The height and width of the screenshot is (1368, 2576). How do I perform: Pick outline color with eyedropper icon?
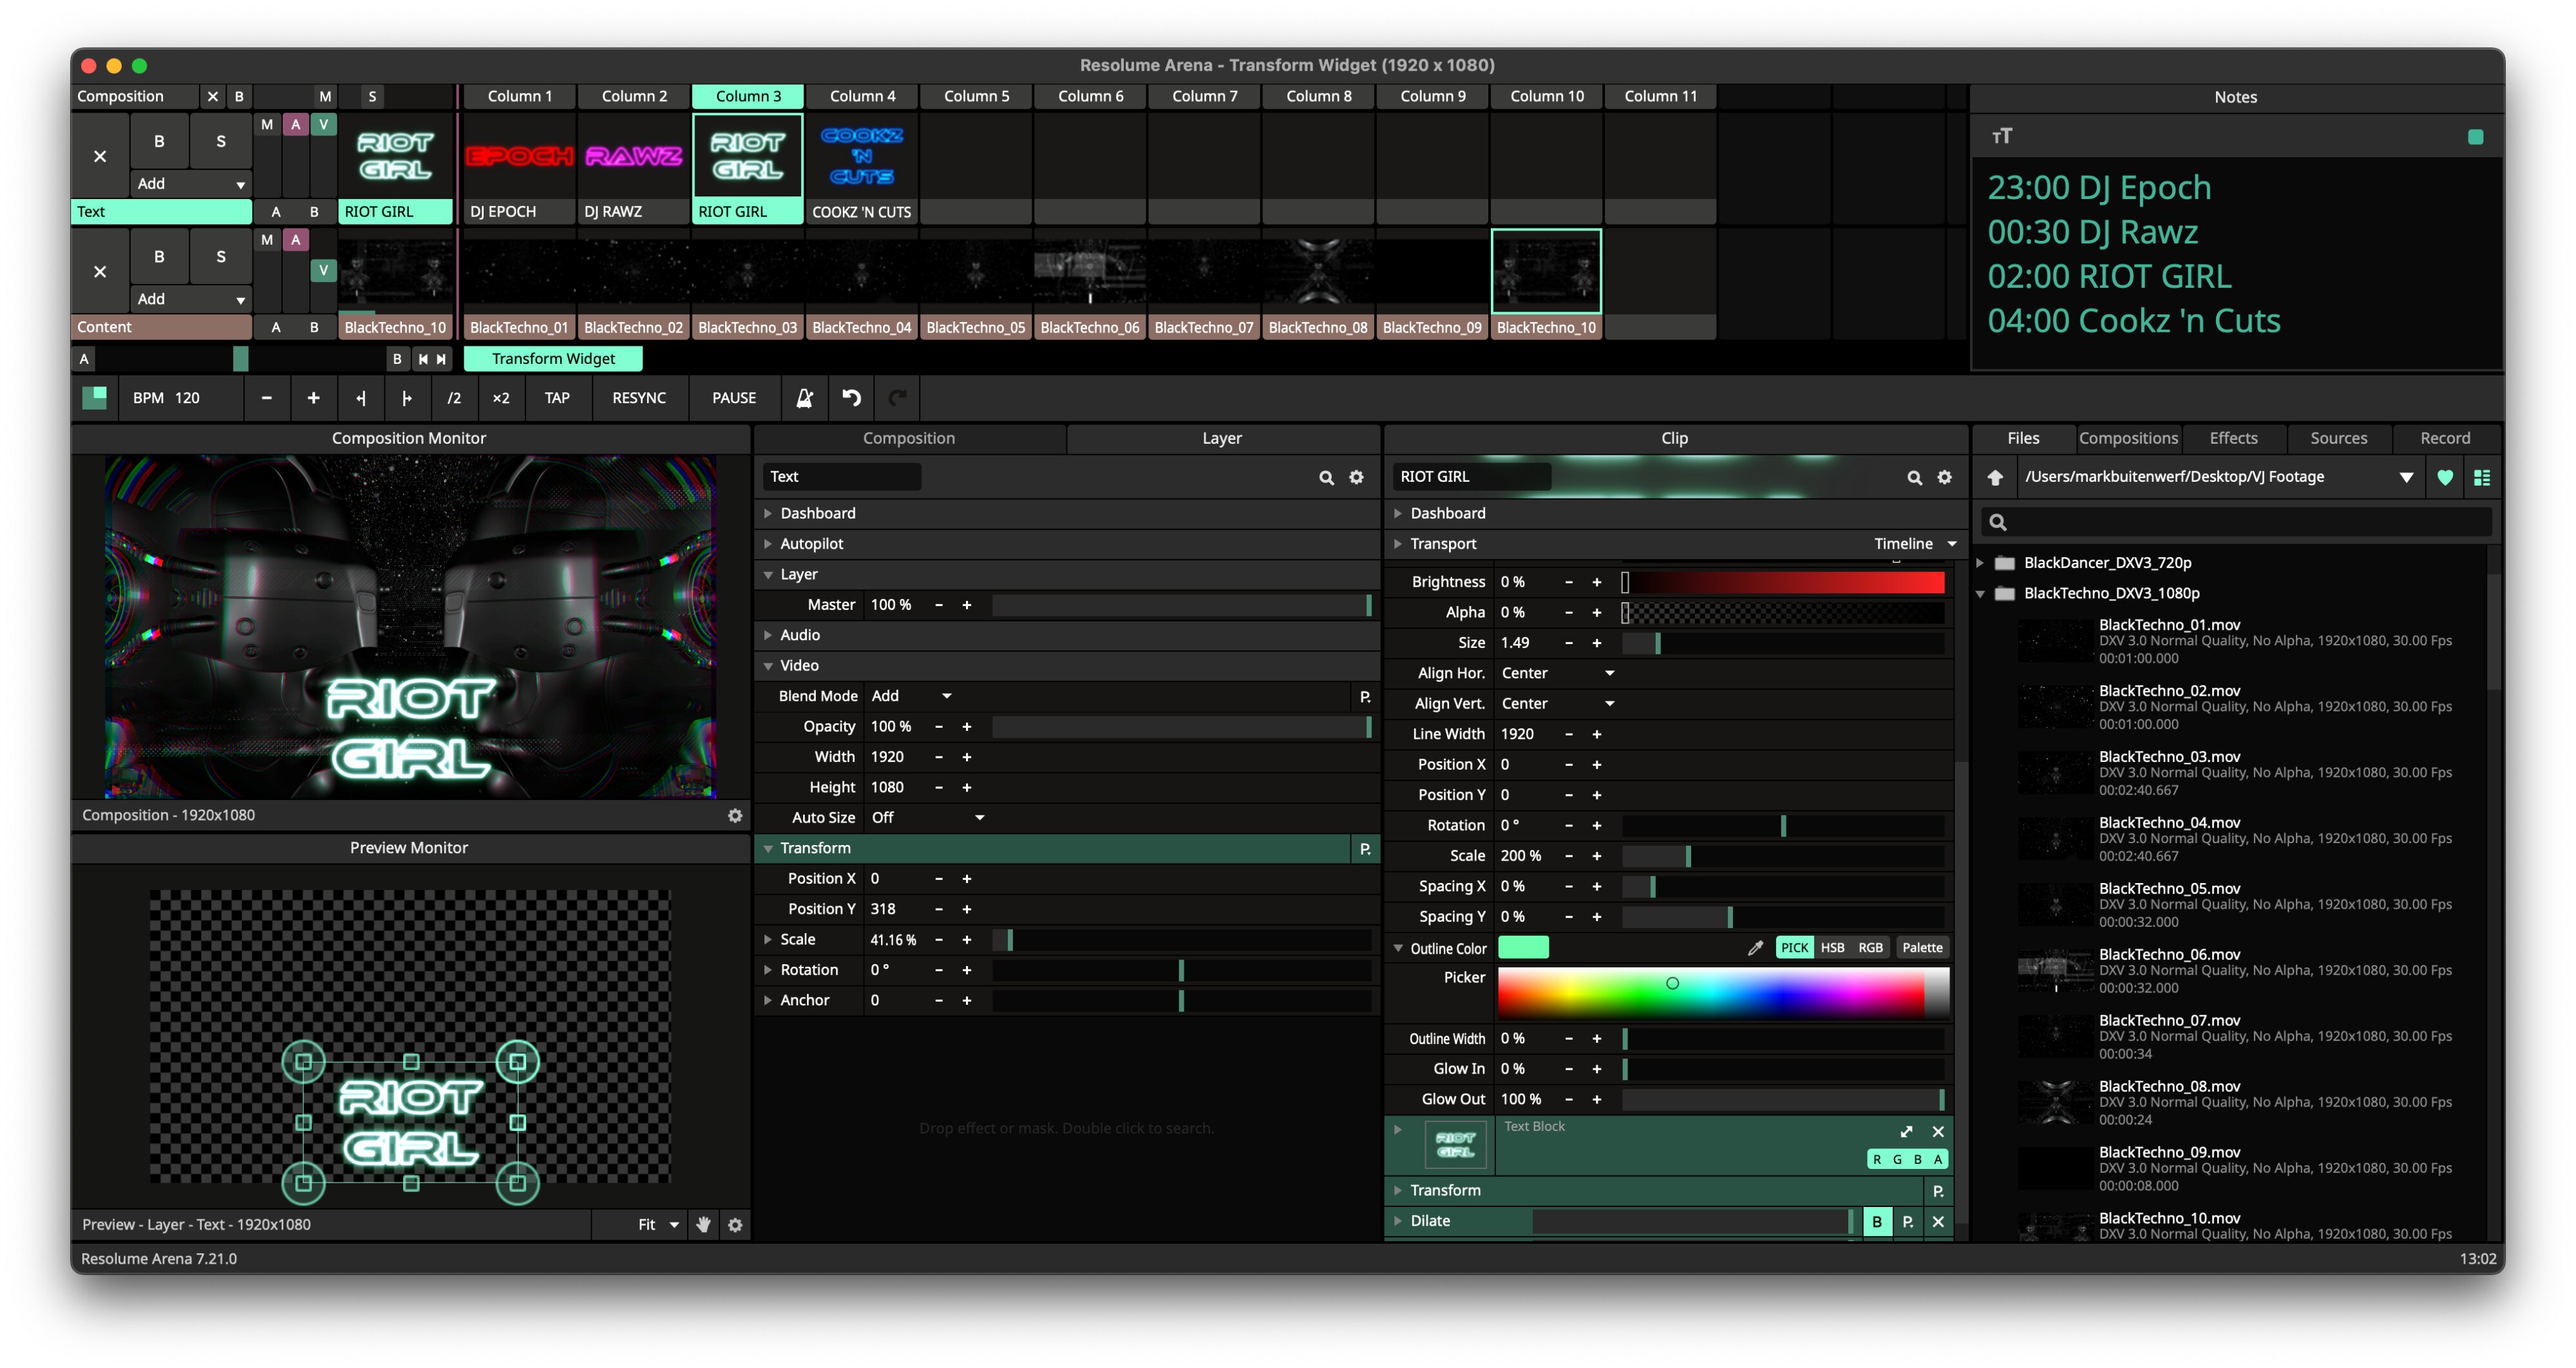tap(1755, 948)
